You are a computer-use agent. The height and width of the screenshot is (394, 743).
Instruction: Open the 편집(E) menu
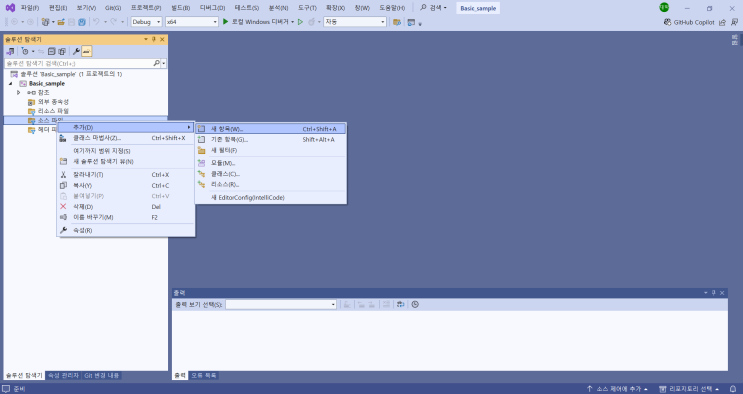pyautogui.click(x=58, y=8)
